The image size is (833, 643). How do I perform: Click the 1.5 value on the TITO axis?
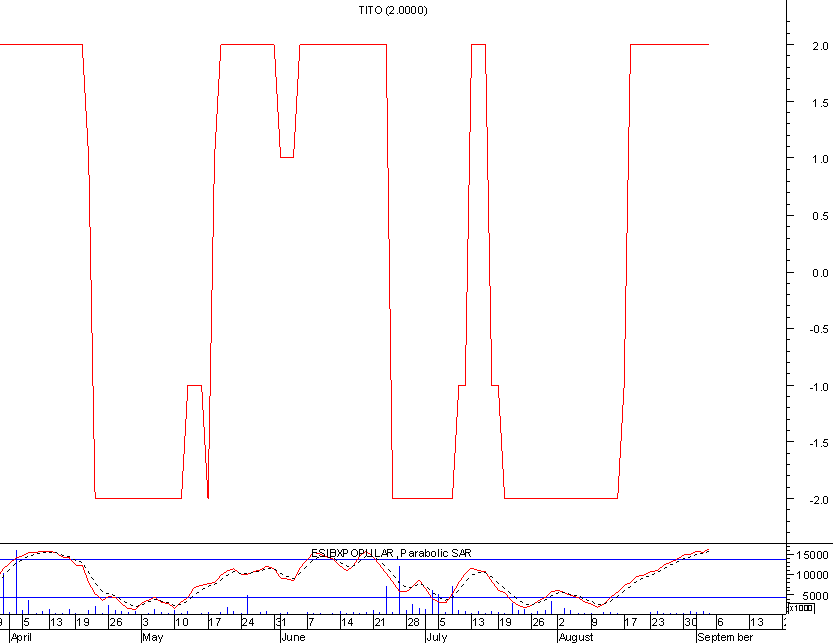pyautogui.click(x=820, y=103)
